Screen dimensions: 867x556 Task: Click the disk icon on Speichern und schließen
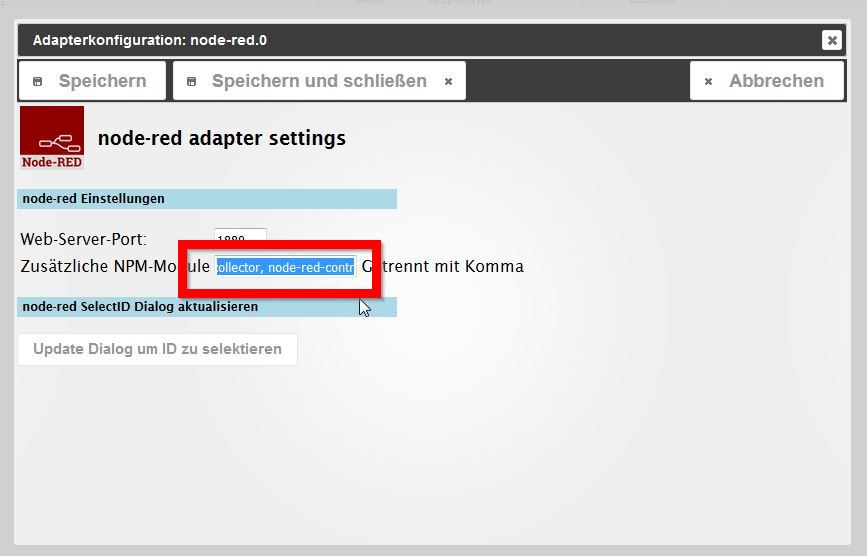pyautogui.click(x=191, y=81)
